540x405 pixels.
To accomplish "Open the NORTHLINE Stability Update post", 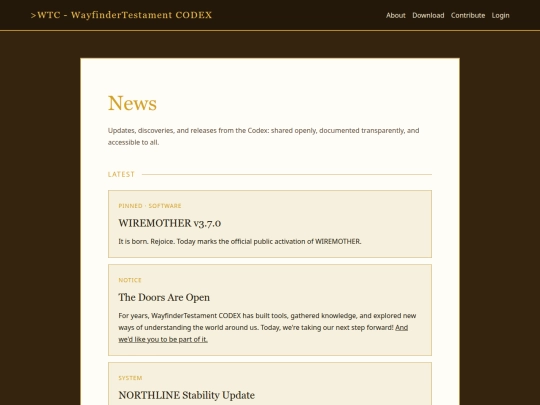I will (x=187, y=395).
